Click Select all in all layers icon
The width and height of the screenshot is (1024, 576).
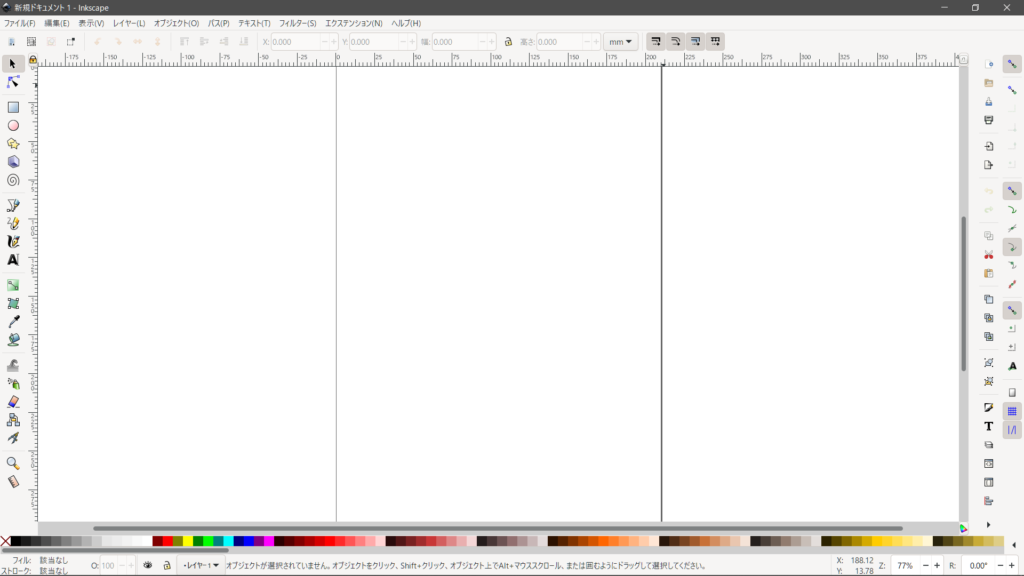(31, 42)
